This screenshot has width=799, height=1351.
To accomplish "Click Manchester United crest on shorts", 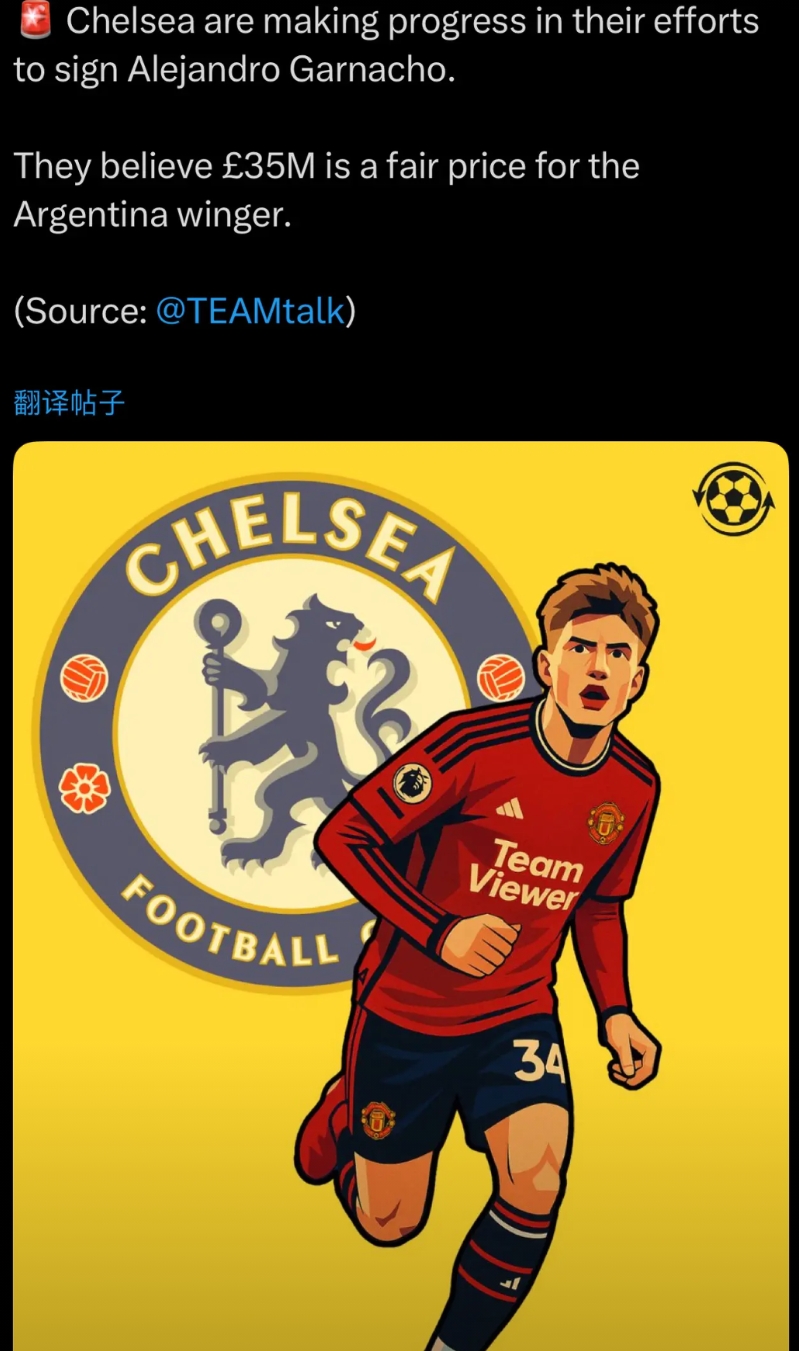I will 378,1120.
